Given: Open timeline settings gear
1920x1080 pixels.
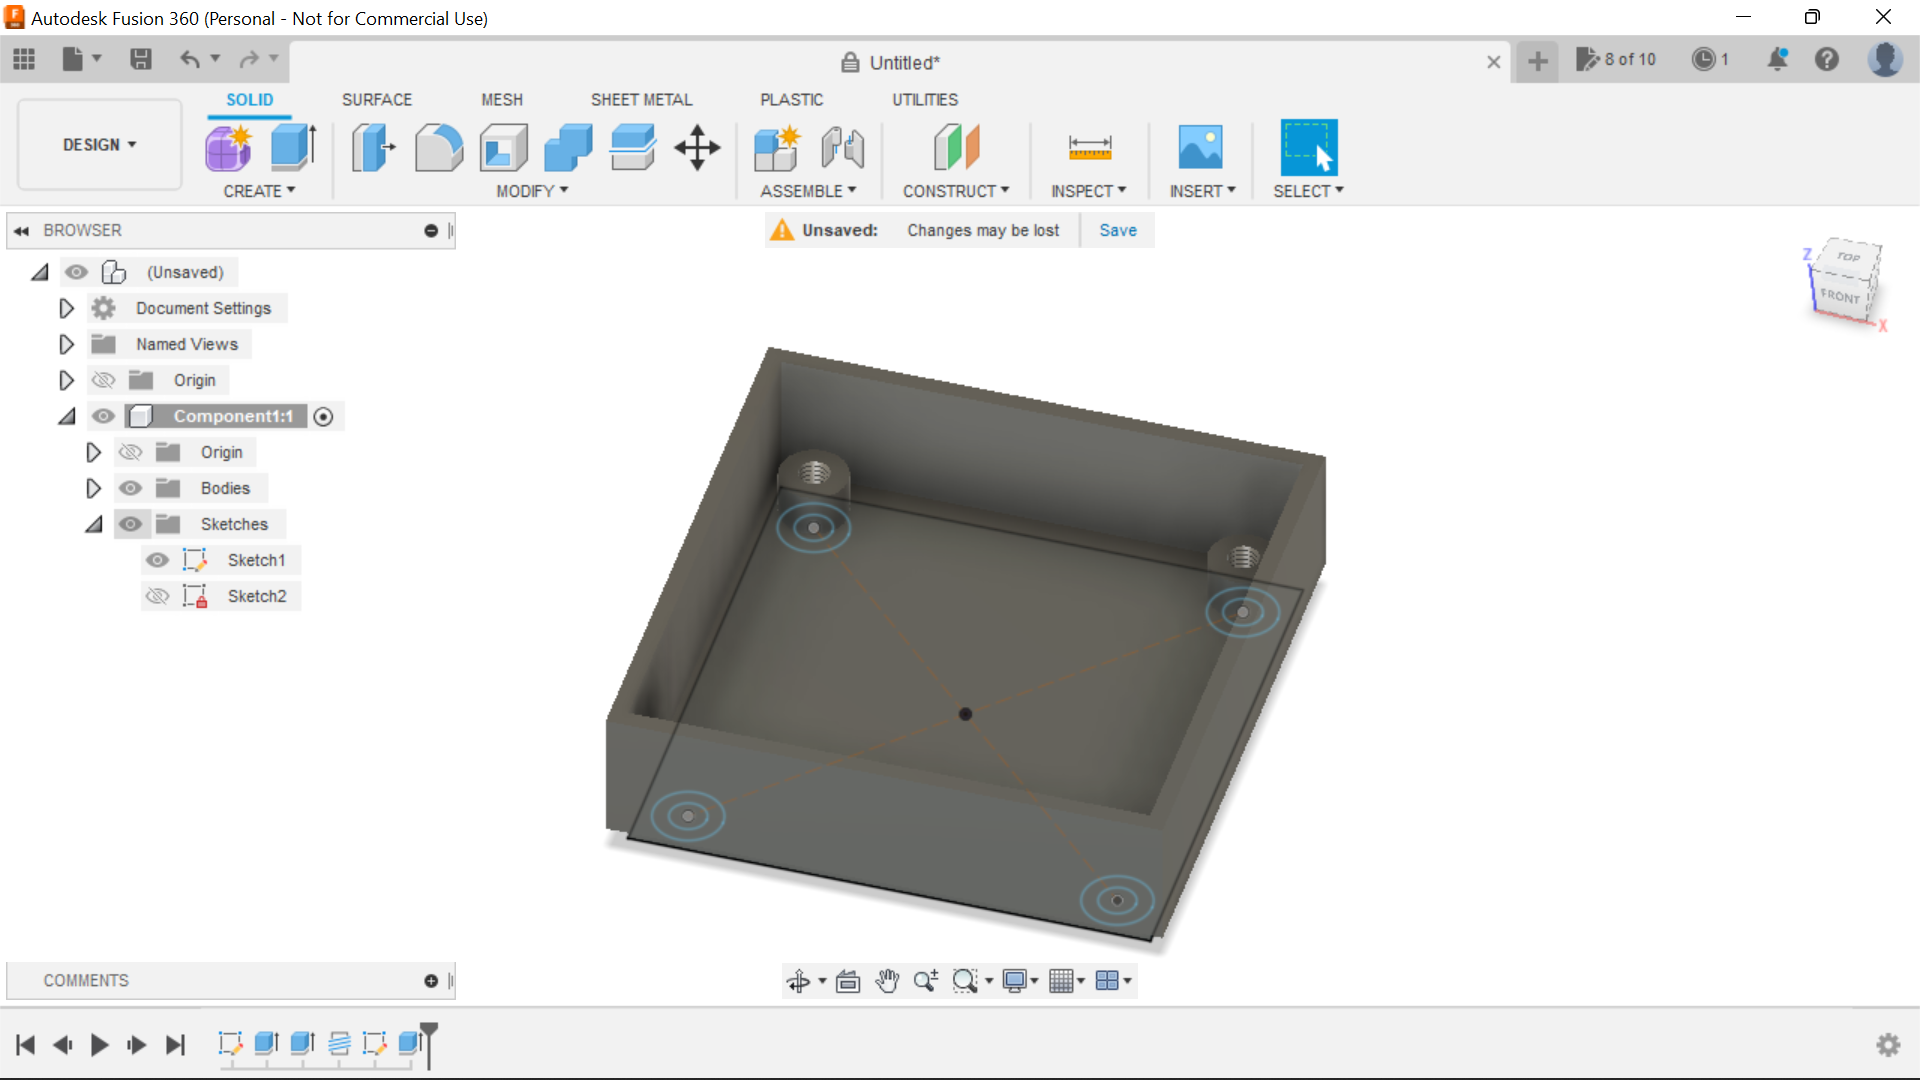Looking at the screenshot, I should click(1888, 1045).
